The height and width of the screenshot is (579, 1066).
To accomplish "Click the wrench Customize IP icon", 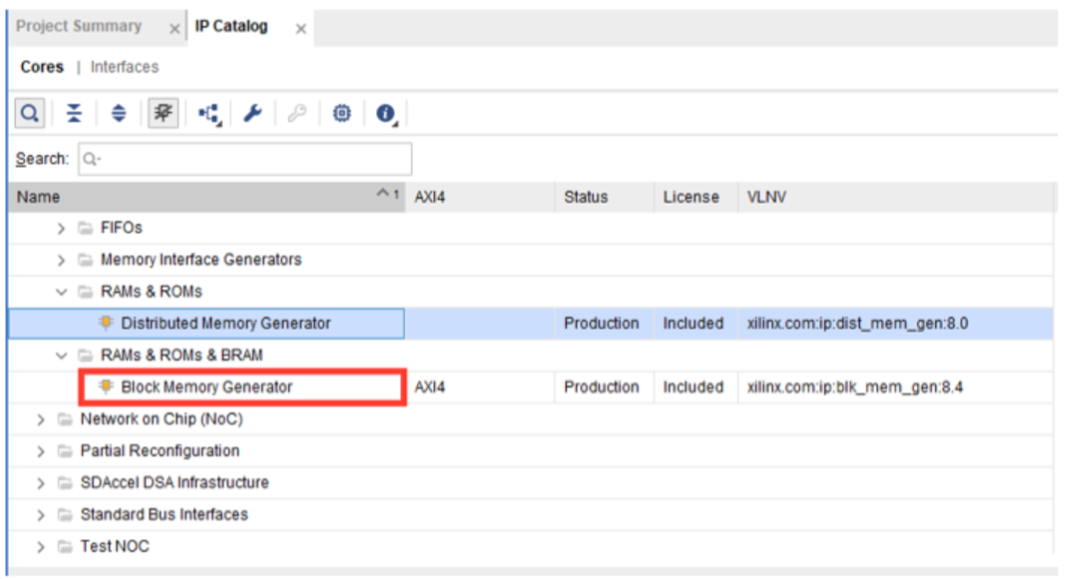I will (253, 114).
